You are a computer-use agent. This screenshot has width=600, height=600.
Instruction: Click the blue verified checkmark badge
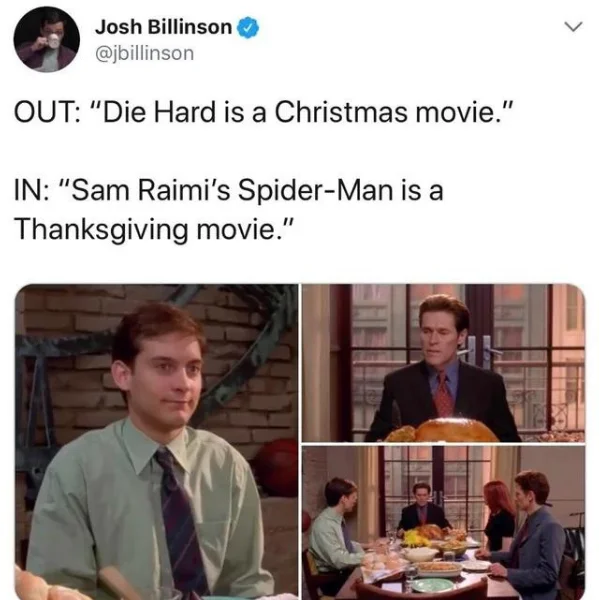[x=249, y=28]
